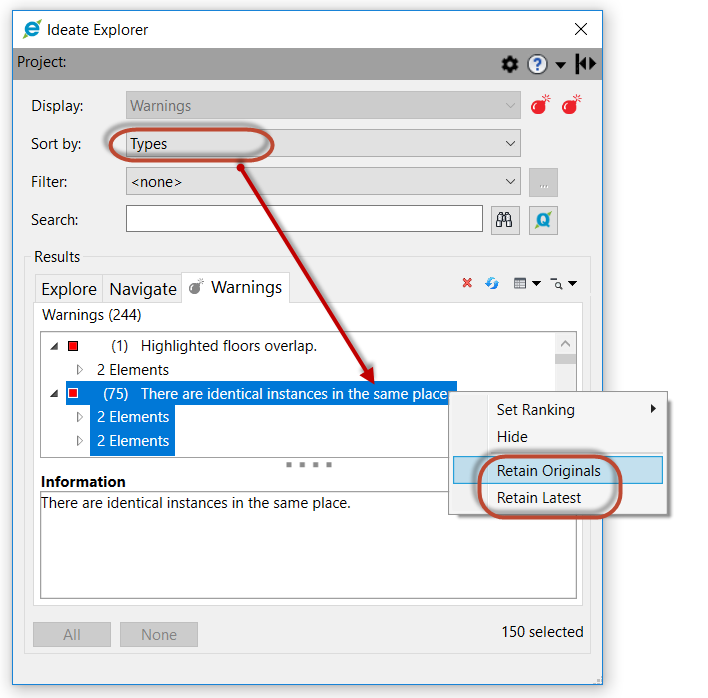Expand the 2 Elements item under floors overlap
This screenshot has width=708, height=698.
tap(81, 370)
